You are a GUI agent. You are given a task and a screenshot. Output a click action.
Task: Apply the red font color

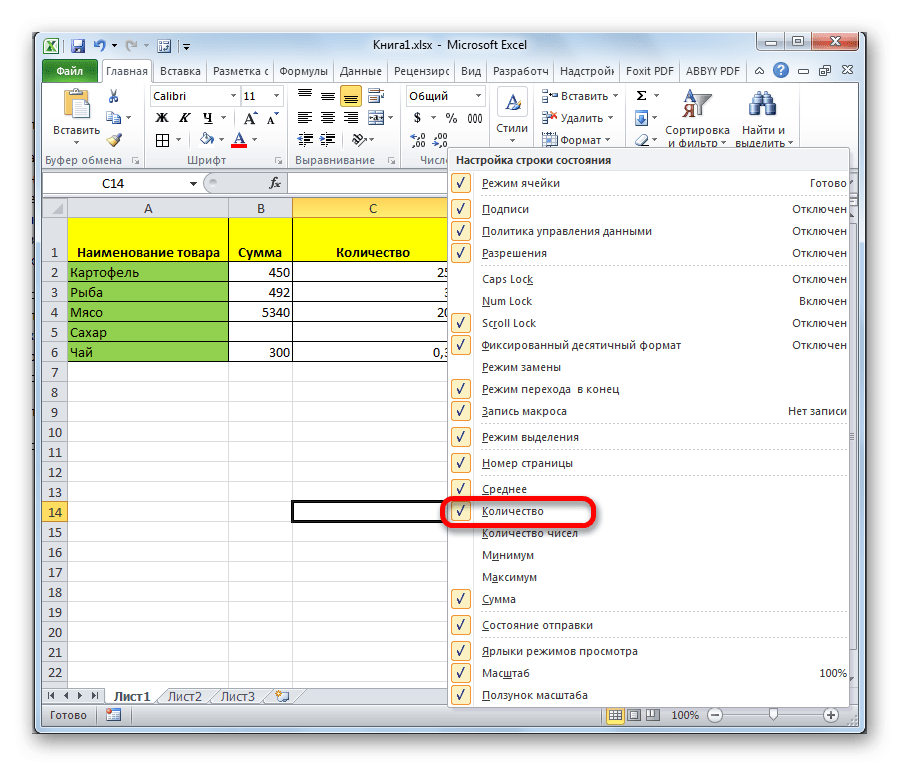point(240,140)
